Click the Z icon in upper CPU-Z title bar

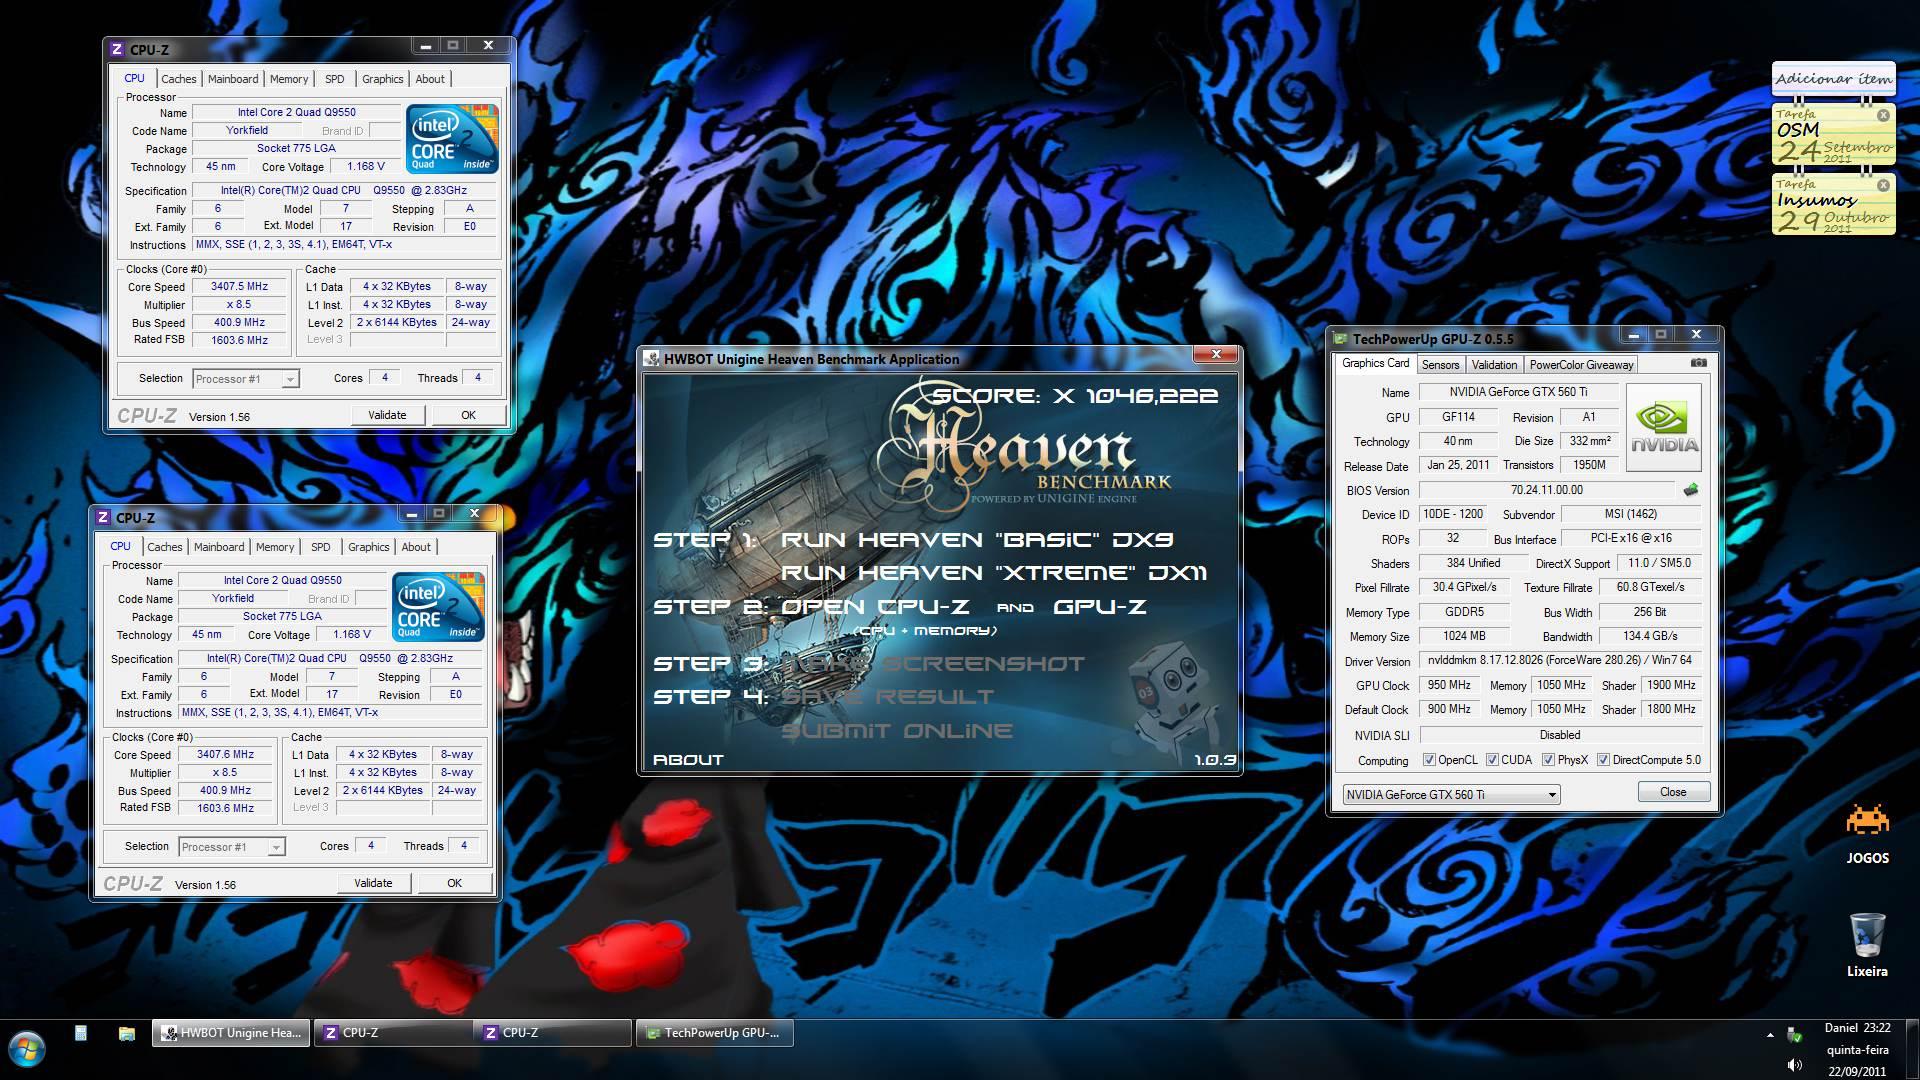pos(117,49)
